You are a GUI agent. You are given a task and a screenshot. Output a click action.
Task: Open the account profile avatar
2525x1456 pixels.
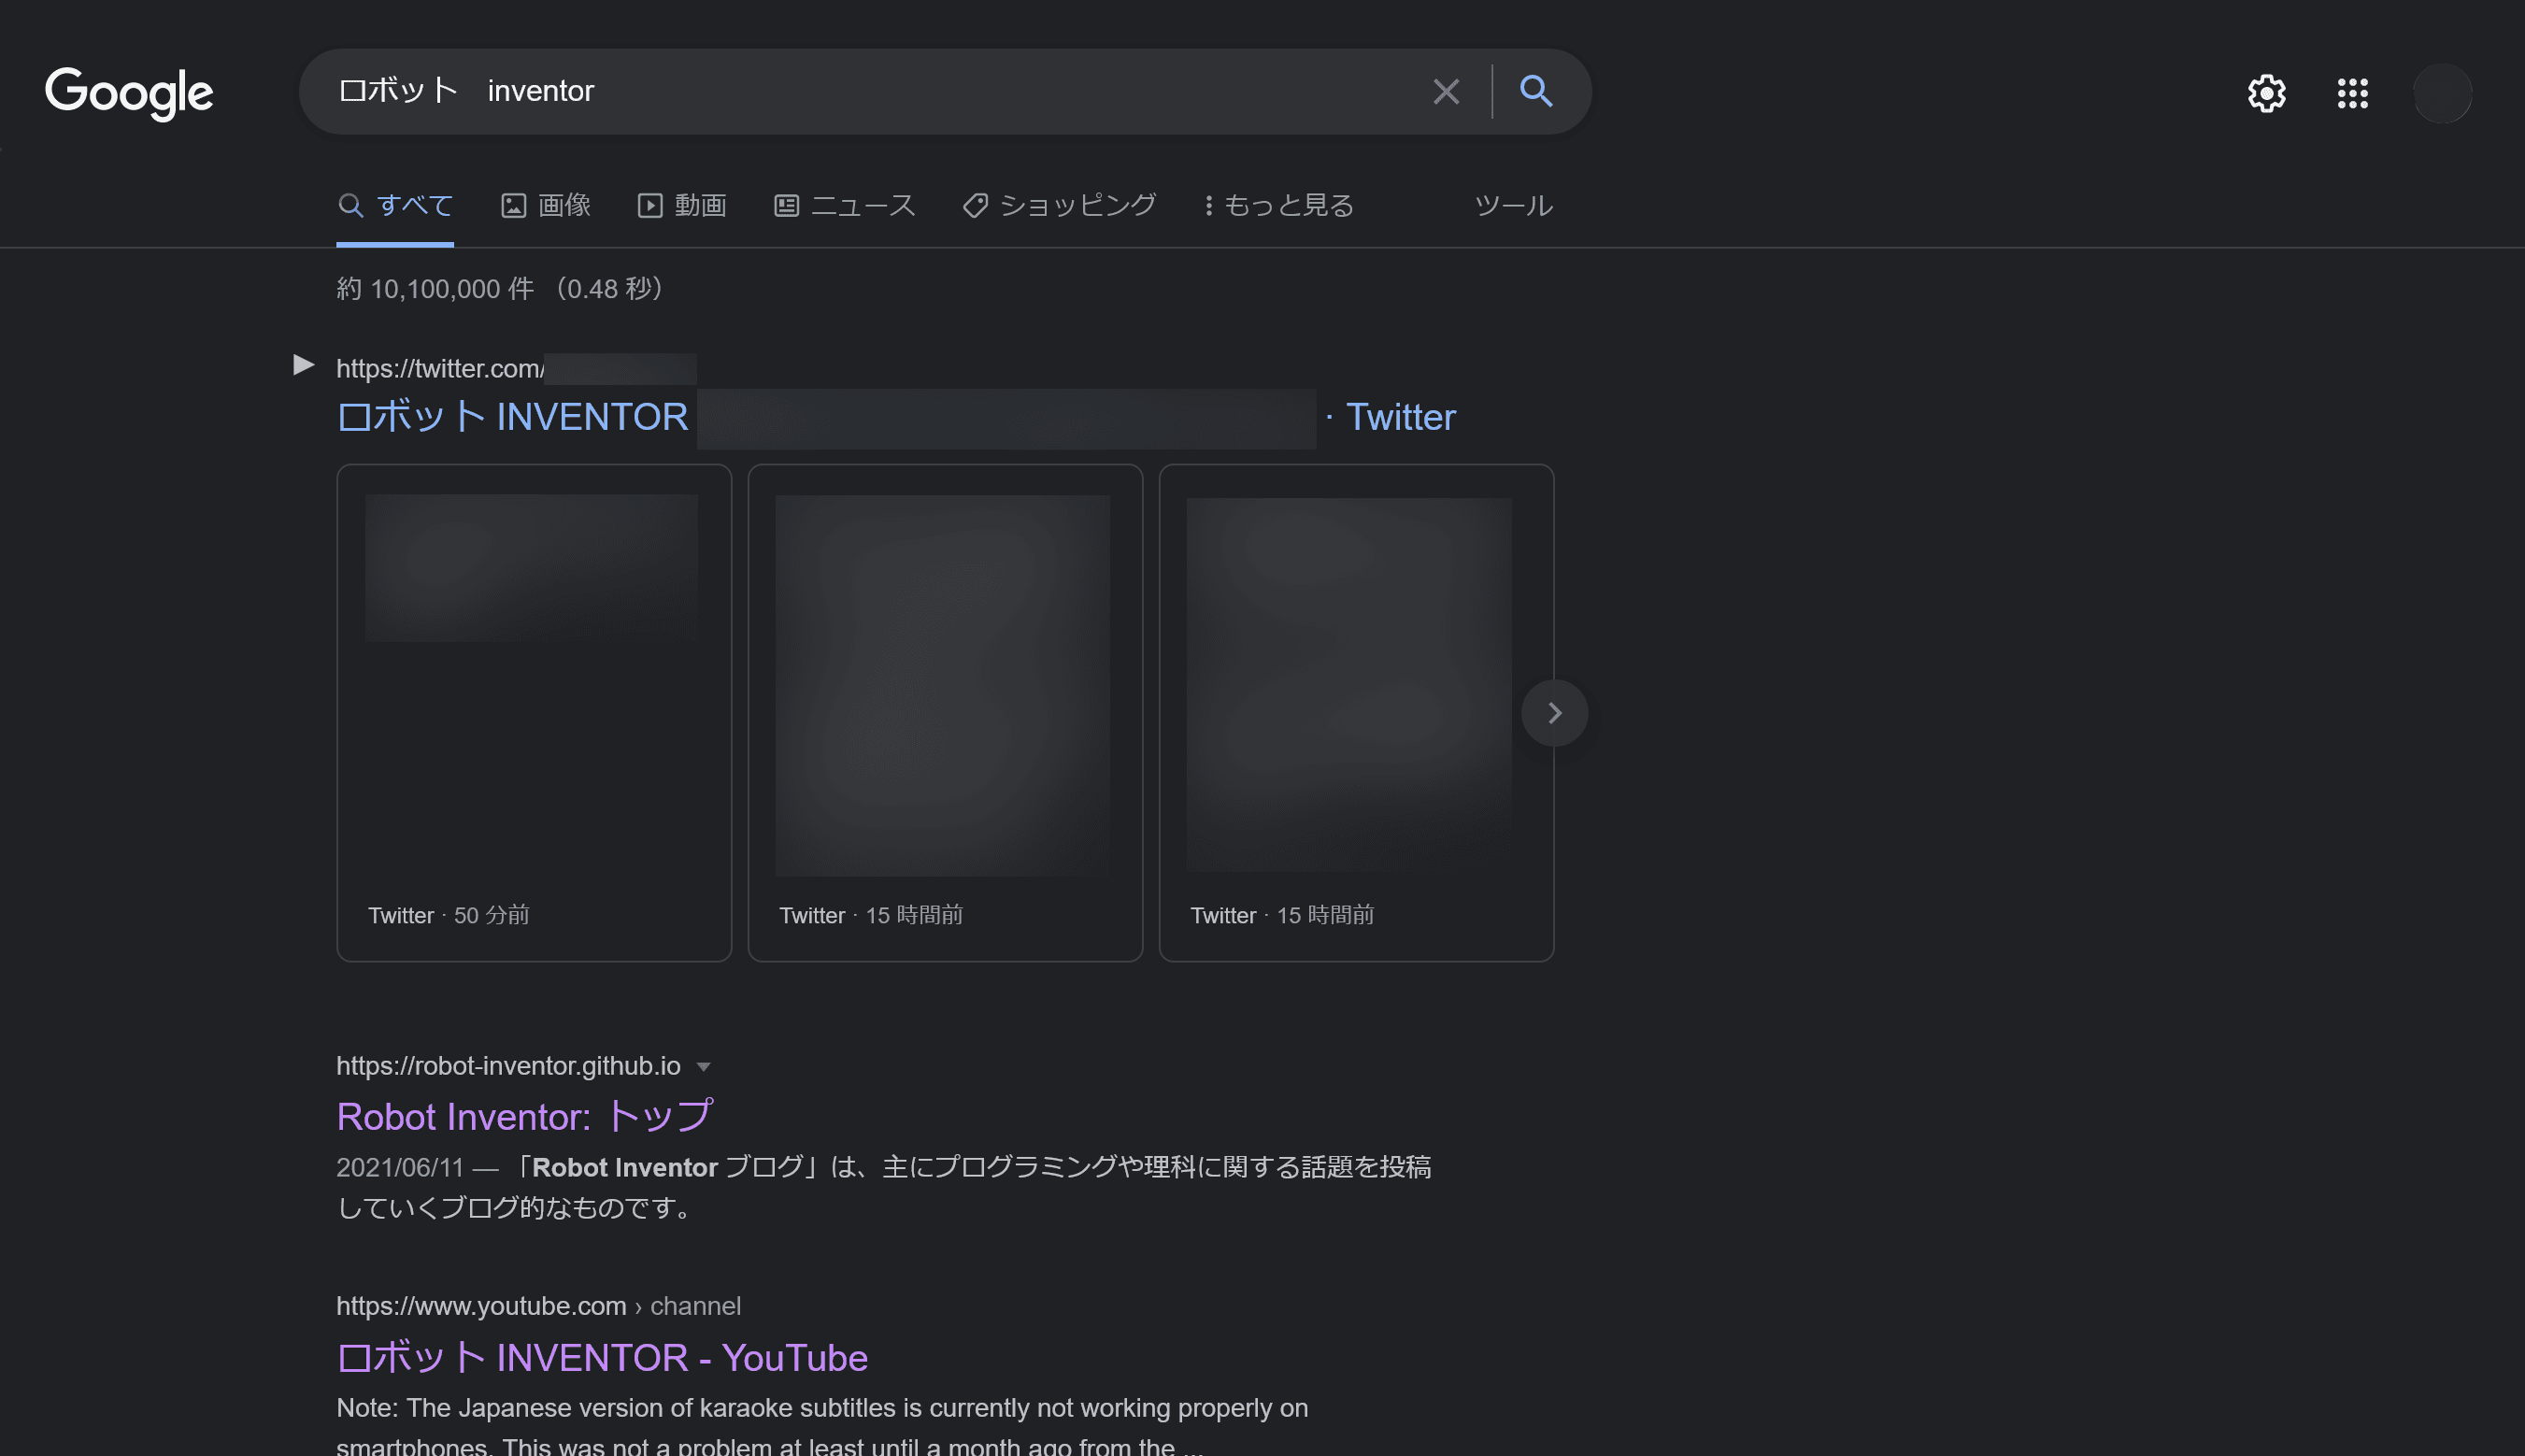[x=2442, y=93]
